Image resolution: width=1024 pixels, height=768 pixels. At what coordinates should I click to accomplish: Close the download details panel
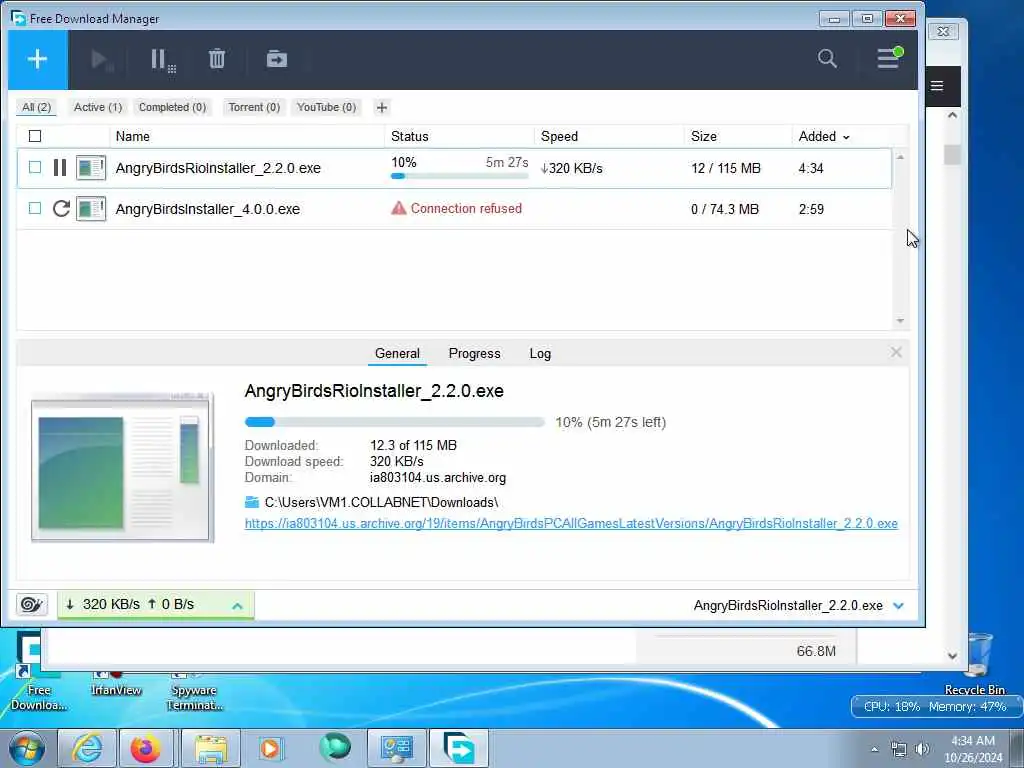(x=896, y=353)
